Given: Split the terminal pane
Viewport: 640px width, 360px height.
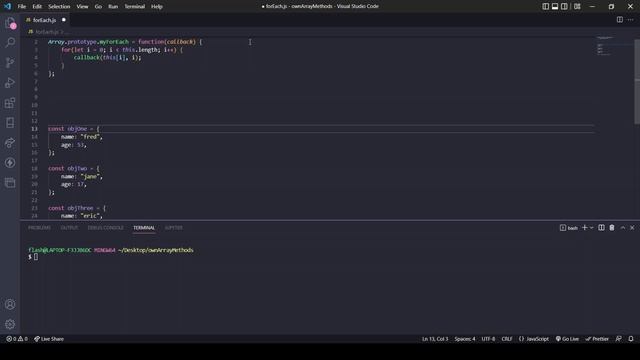Looking at the screenshot, I should coord(601,228).
